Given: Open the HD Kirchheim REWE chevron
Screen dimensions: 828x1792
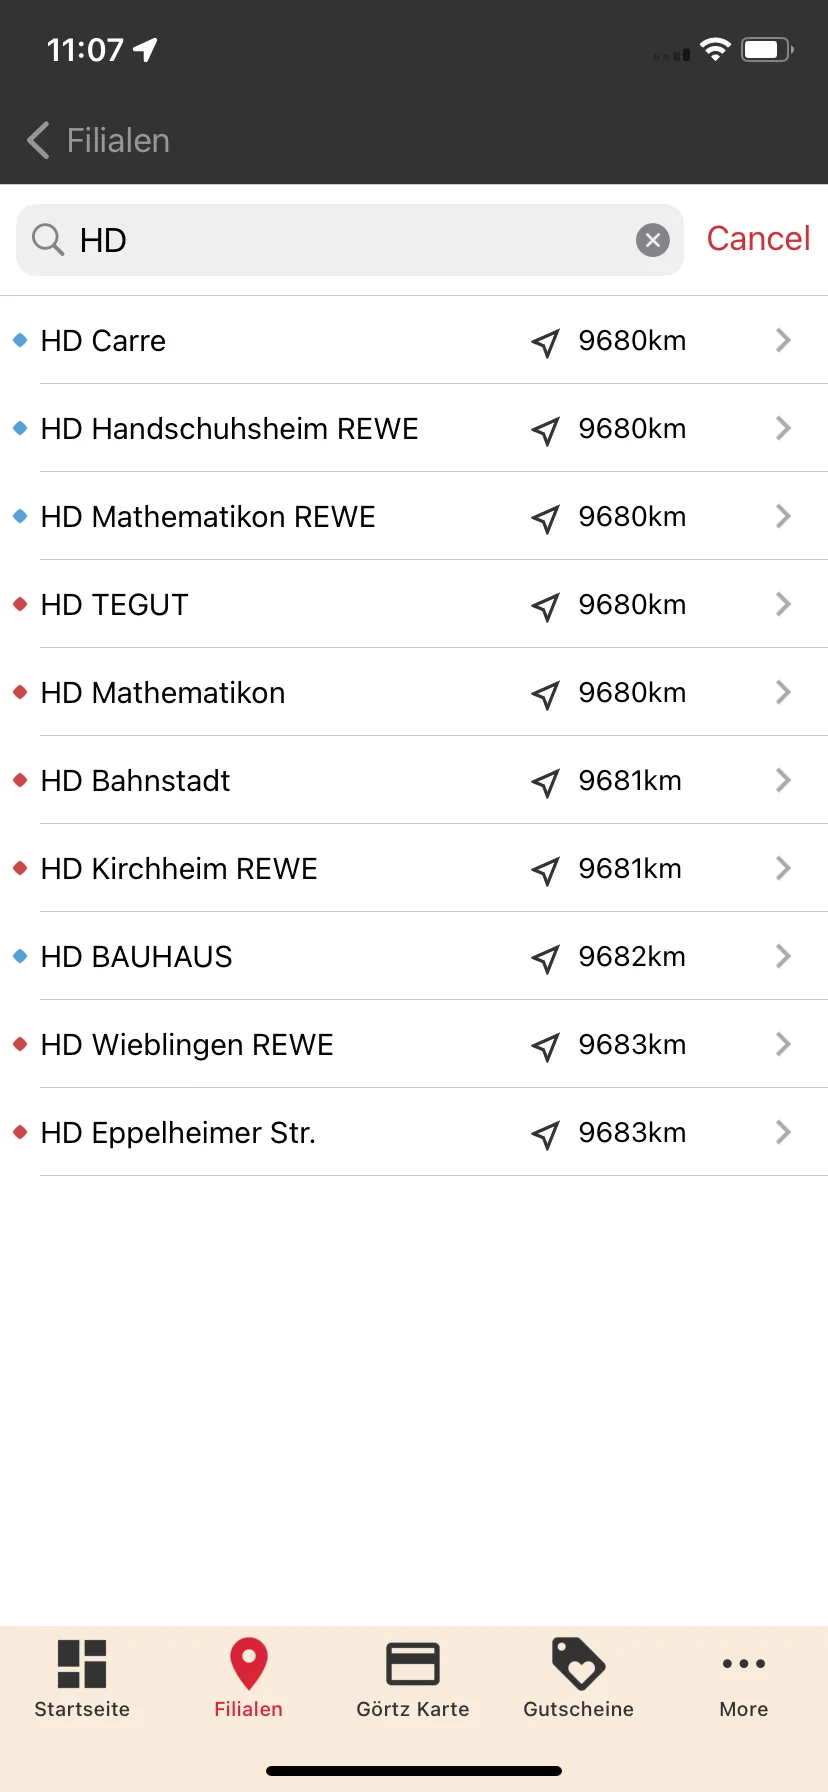Looking at the screenshot, I should (x=783, y=868).
